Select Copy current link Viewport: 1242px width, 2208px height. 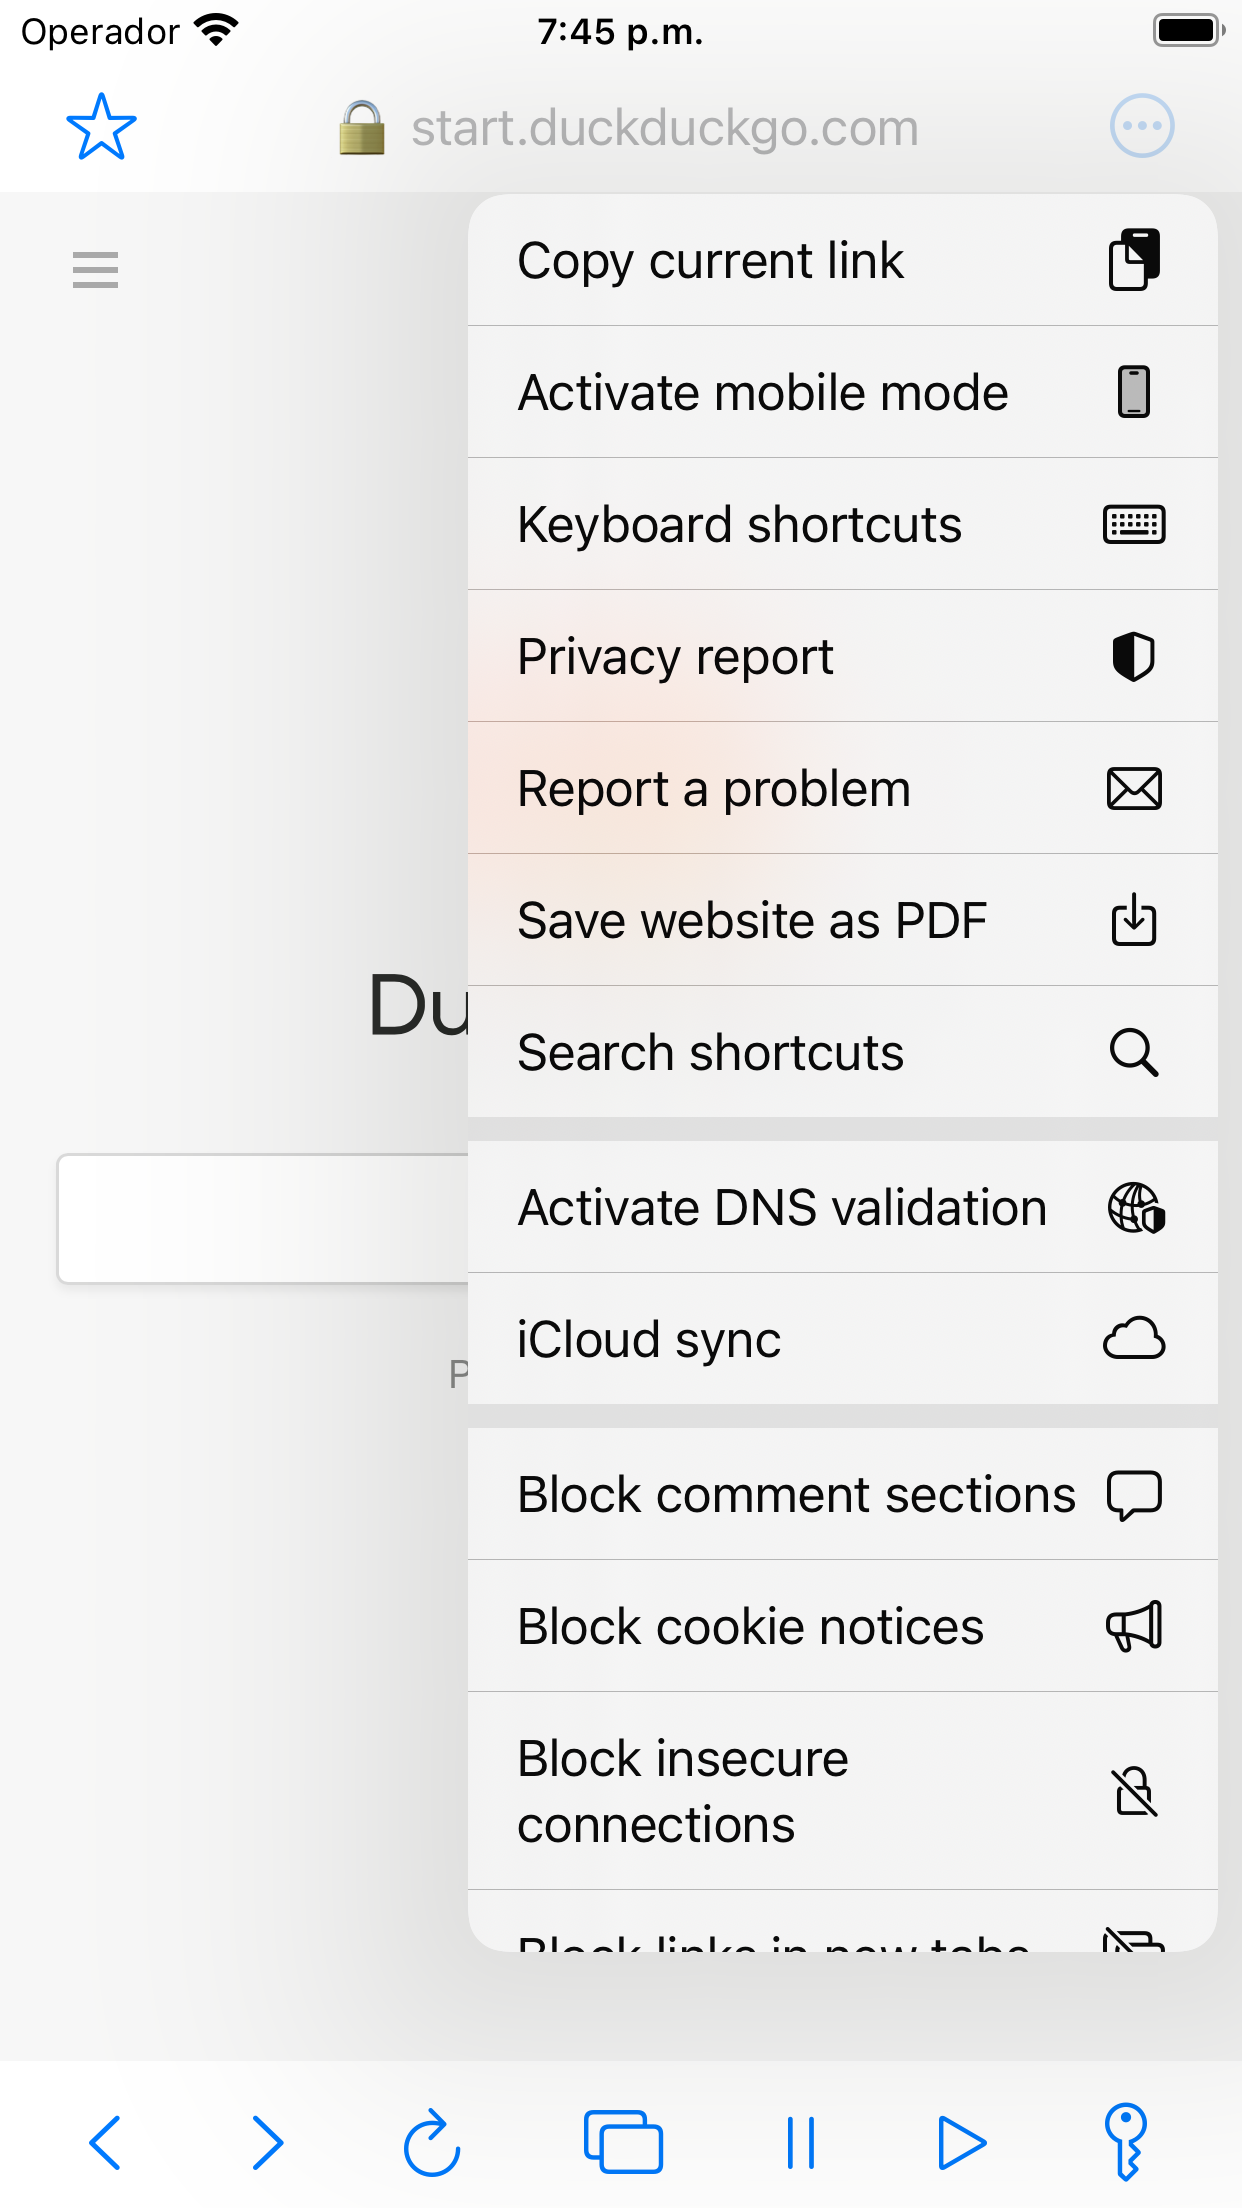pyautogui.click(x=842, y=261)
